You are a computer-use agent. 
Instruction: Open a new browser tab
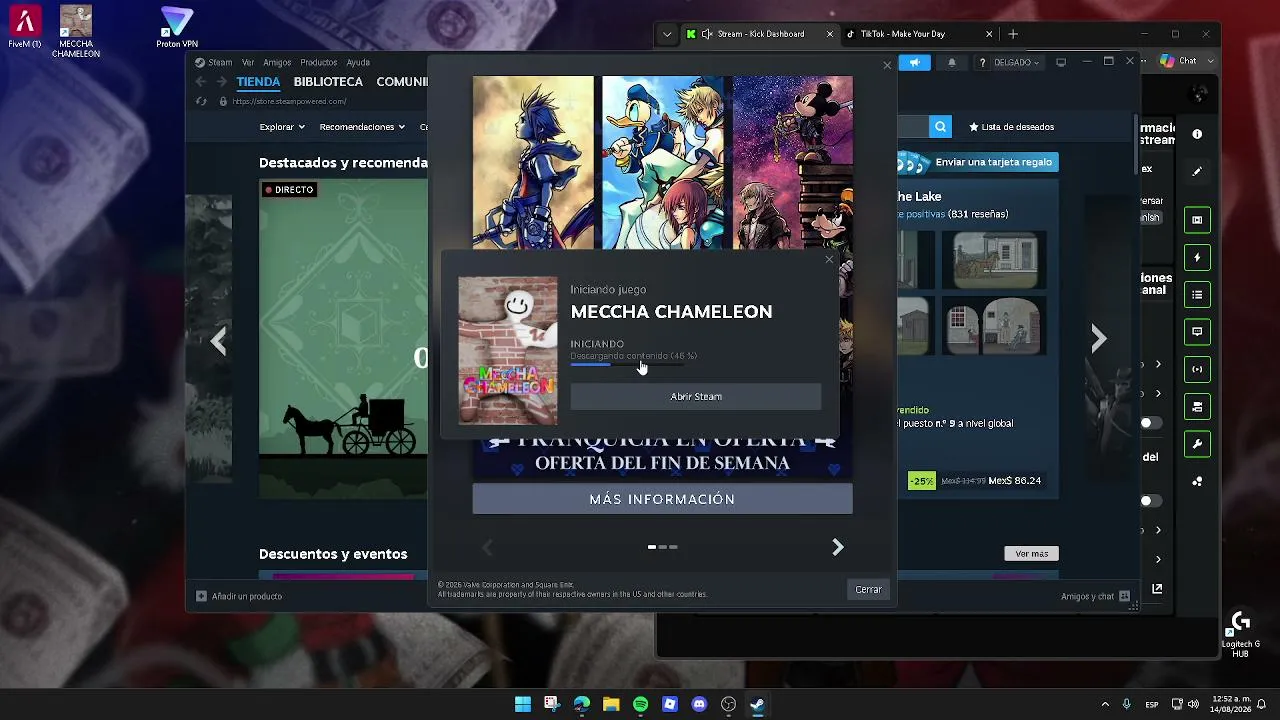click(x=1013, y=34)
